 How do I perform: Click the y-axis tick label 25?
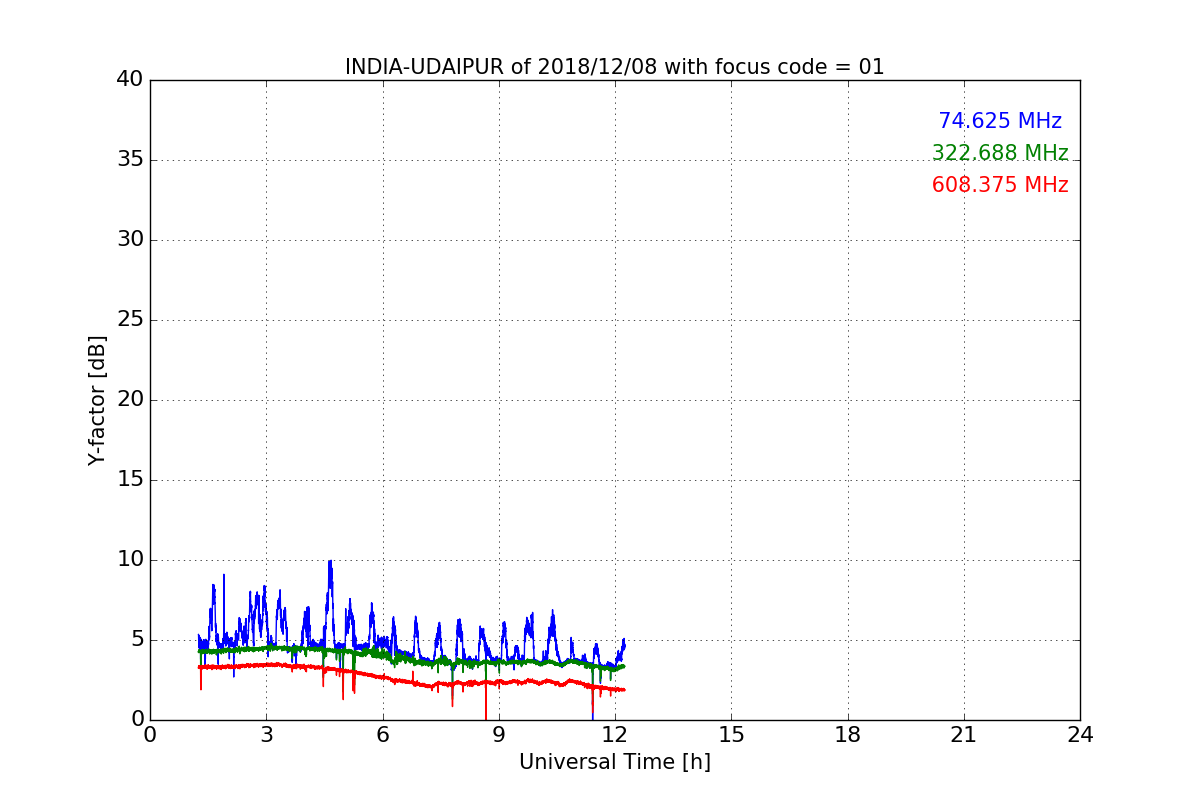[130, 320]
